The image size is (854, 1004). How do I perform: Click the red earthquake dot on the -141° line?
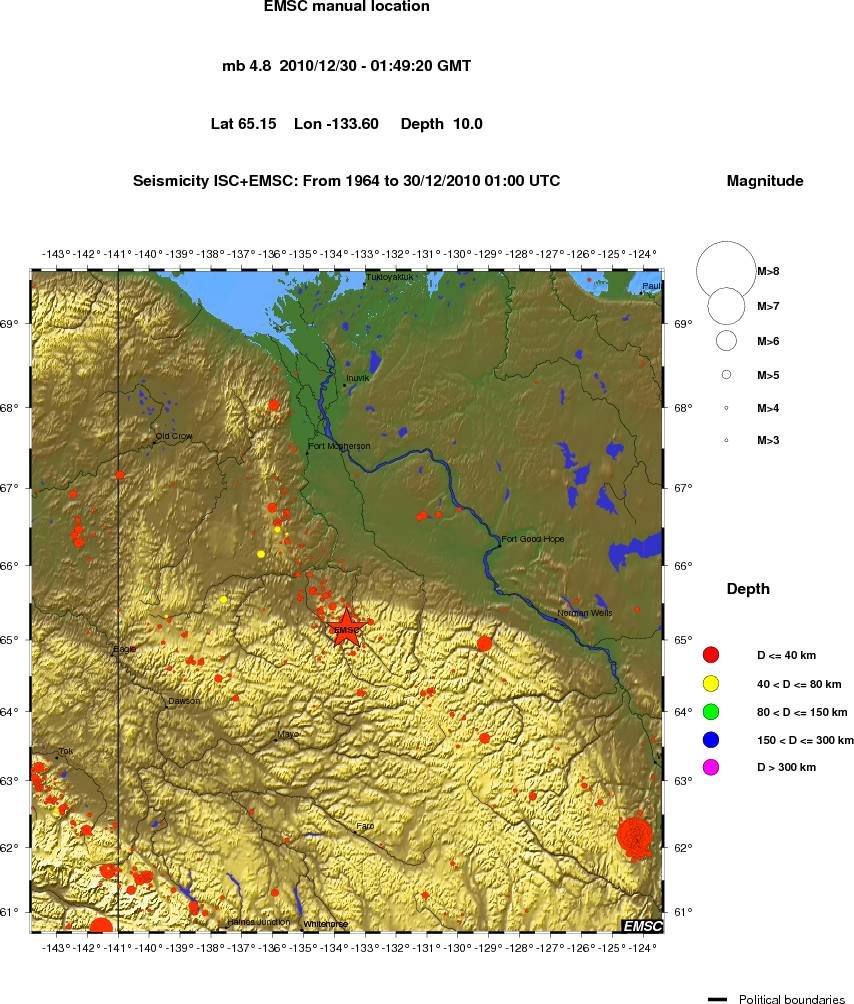[x=120, y=475]
